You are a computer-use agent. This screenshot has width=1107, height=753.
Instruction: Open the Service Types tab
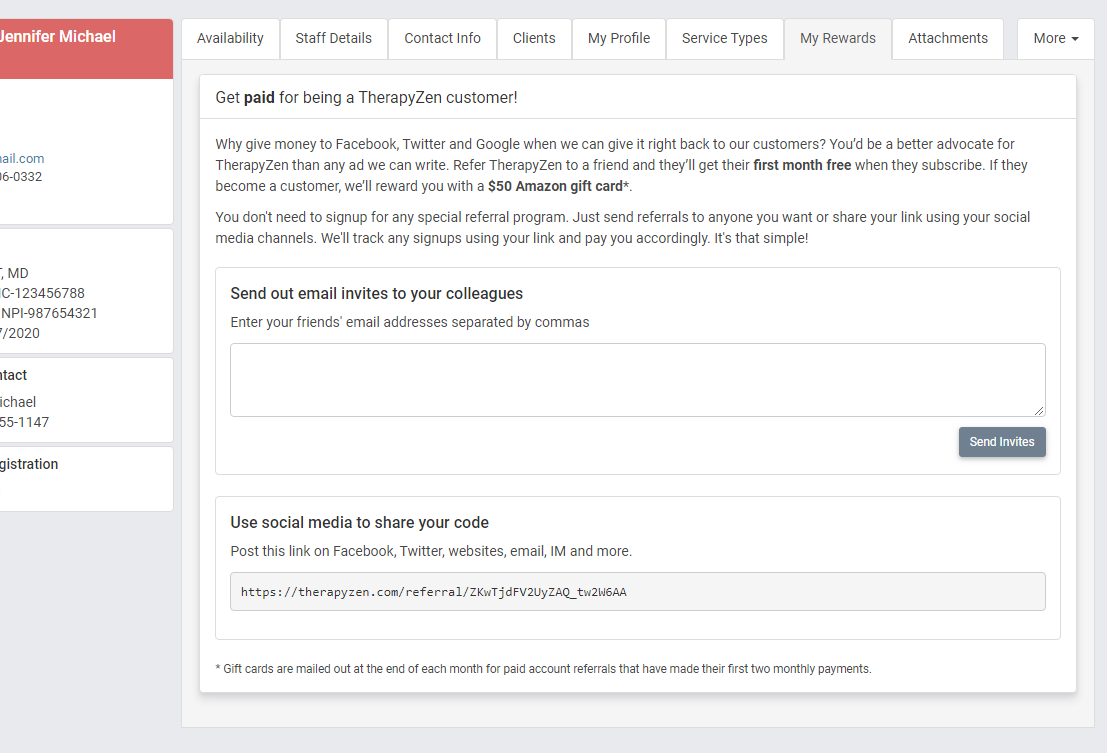click(x=724, y=38)
